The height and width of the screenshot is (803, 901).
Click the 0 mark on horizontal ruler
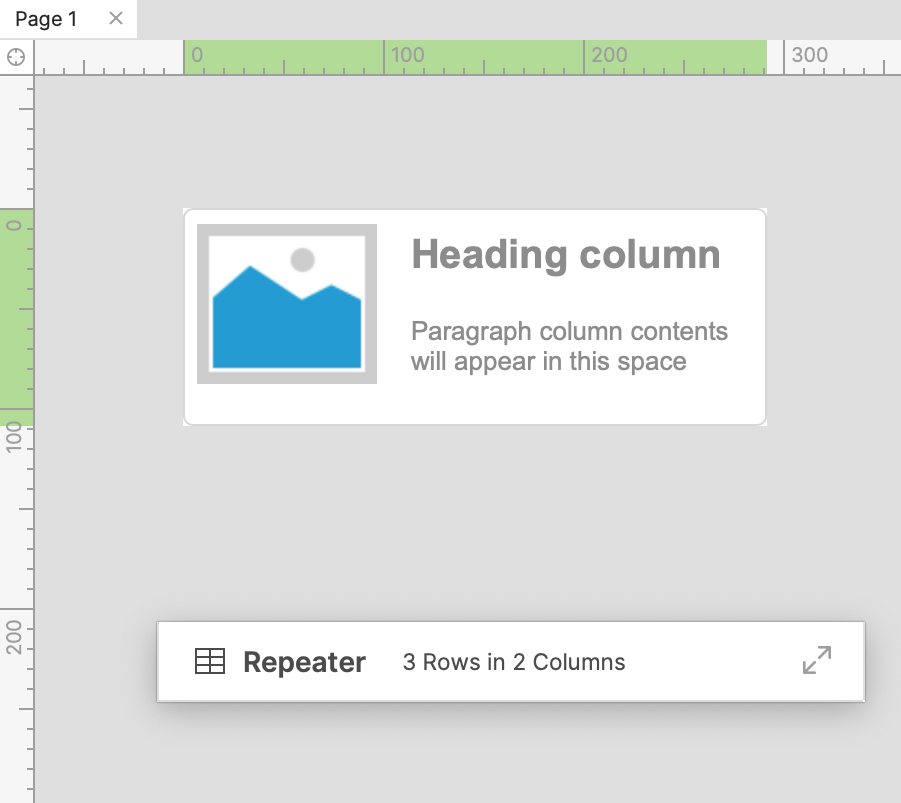pos(196,55)
